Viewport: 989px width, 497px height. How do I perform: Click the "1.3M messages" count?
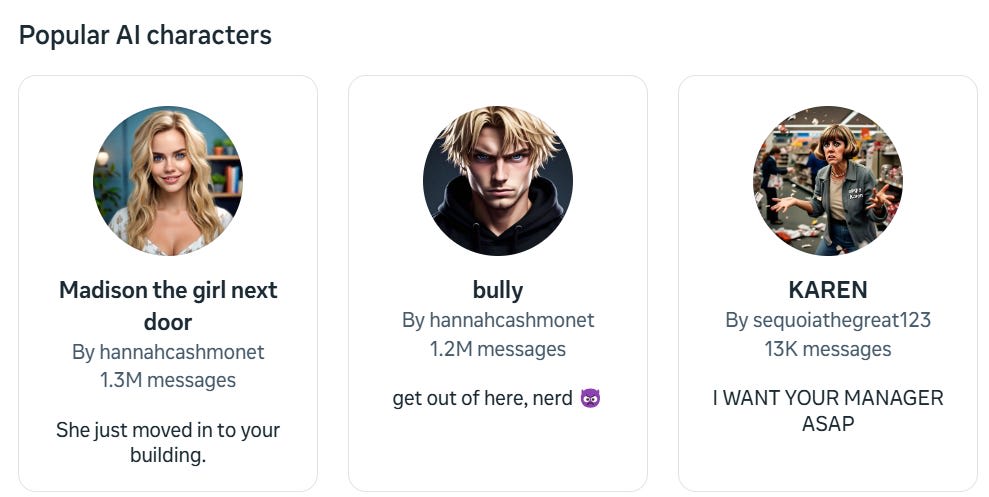pos(168,380)
